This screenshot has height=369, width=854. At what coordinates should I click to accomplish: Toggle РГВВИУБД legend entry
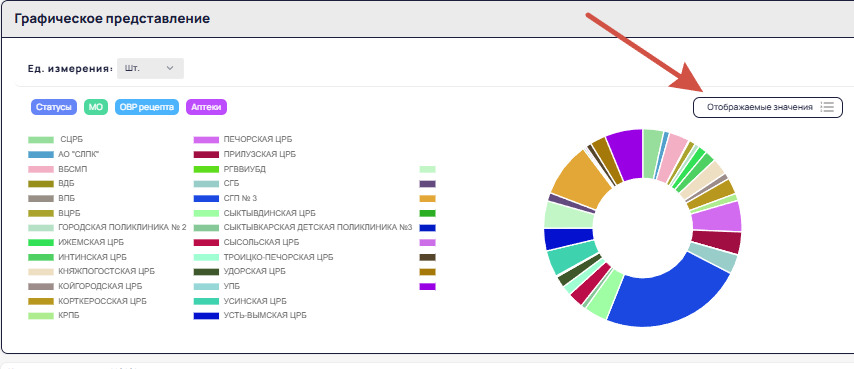230,169
